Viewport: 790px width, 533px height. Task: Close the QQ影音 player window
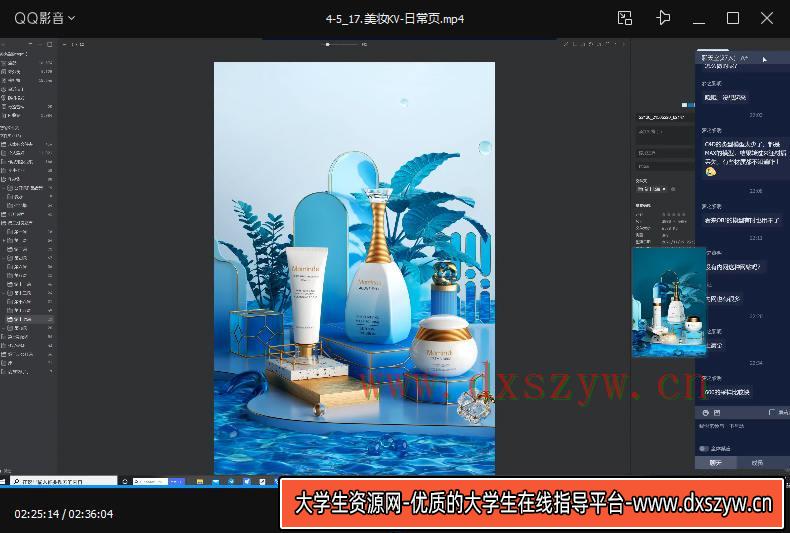click(767, 18)
